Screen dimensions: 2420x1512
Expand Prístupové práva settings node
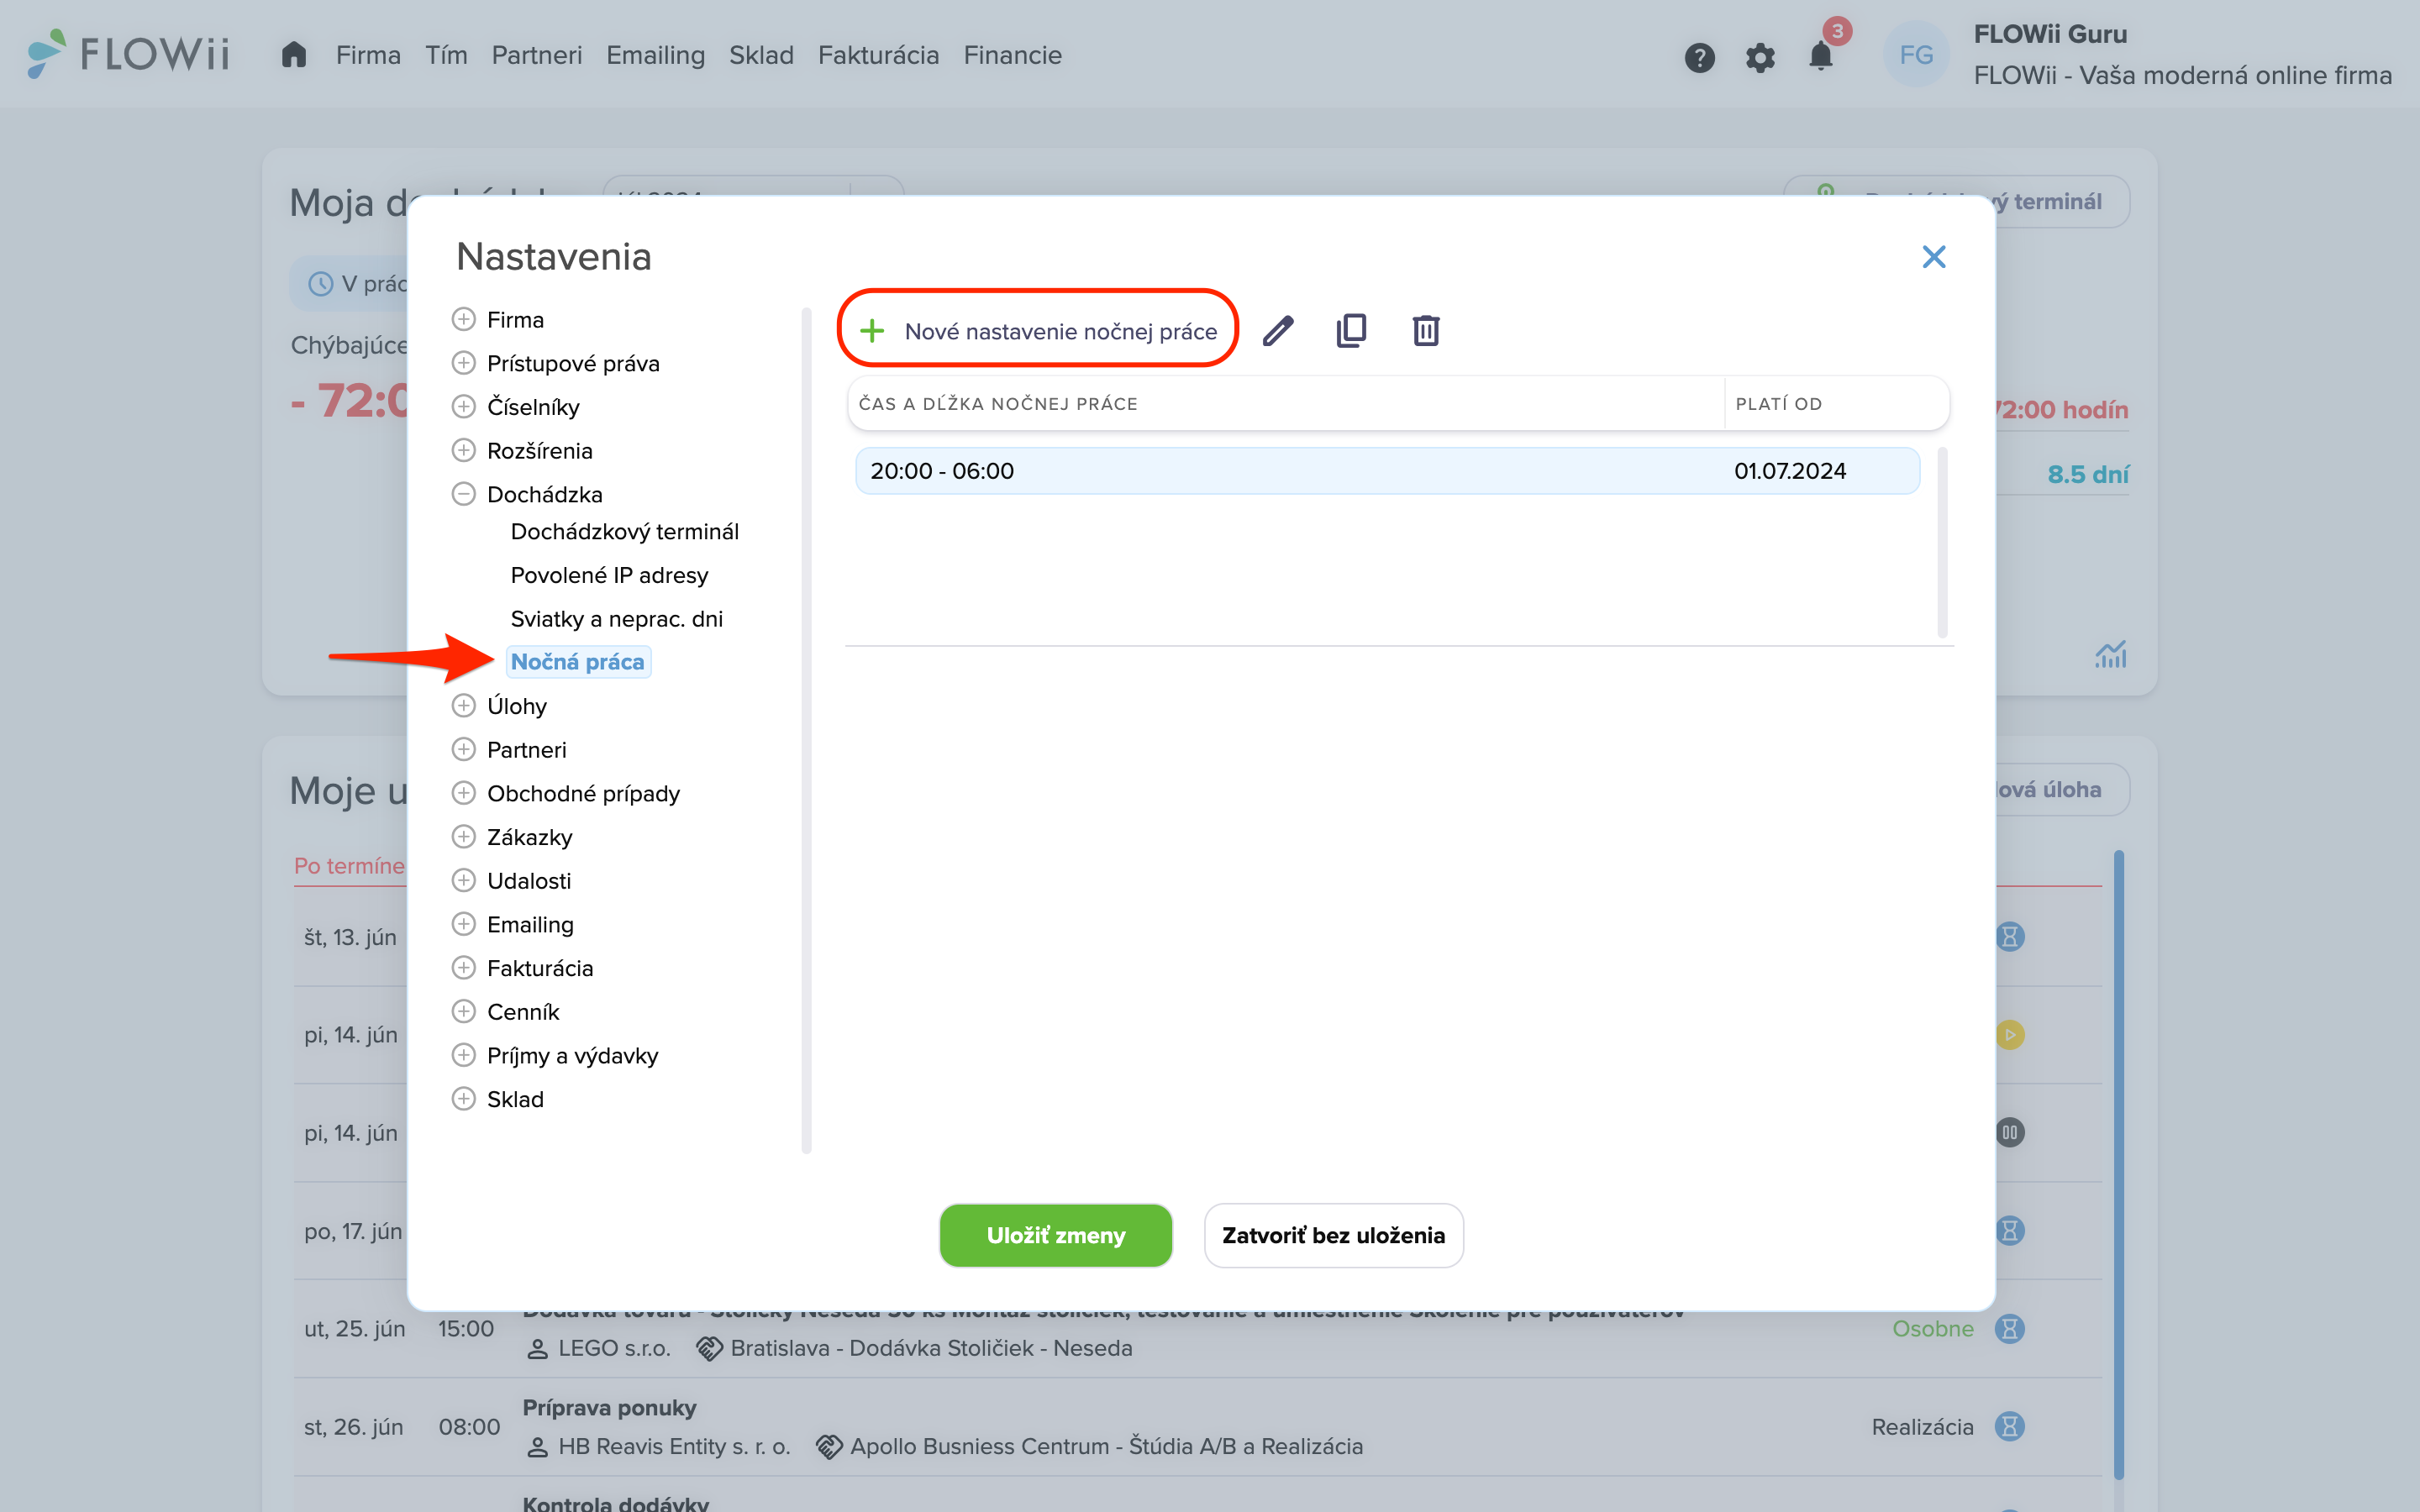click(463, 363)
